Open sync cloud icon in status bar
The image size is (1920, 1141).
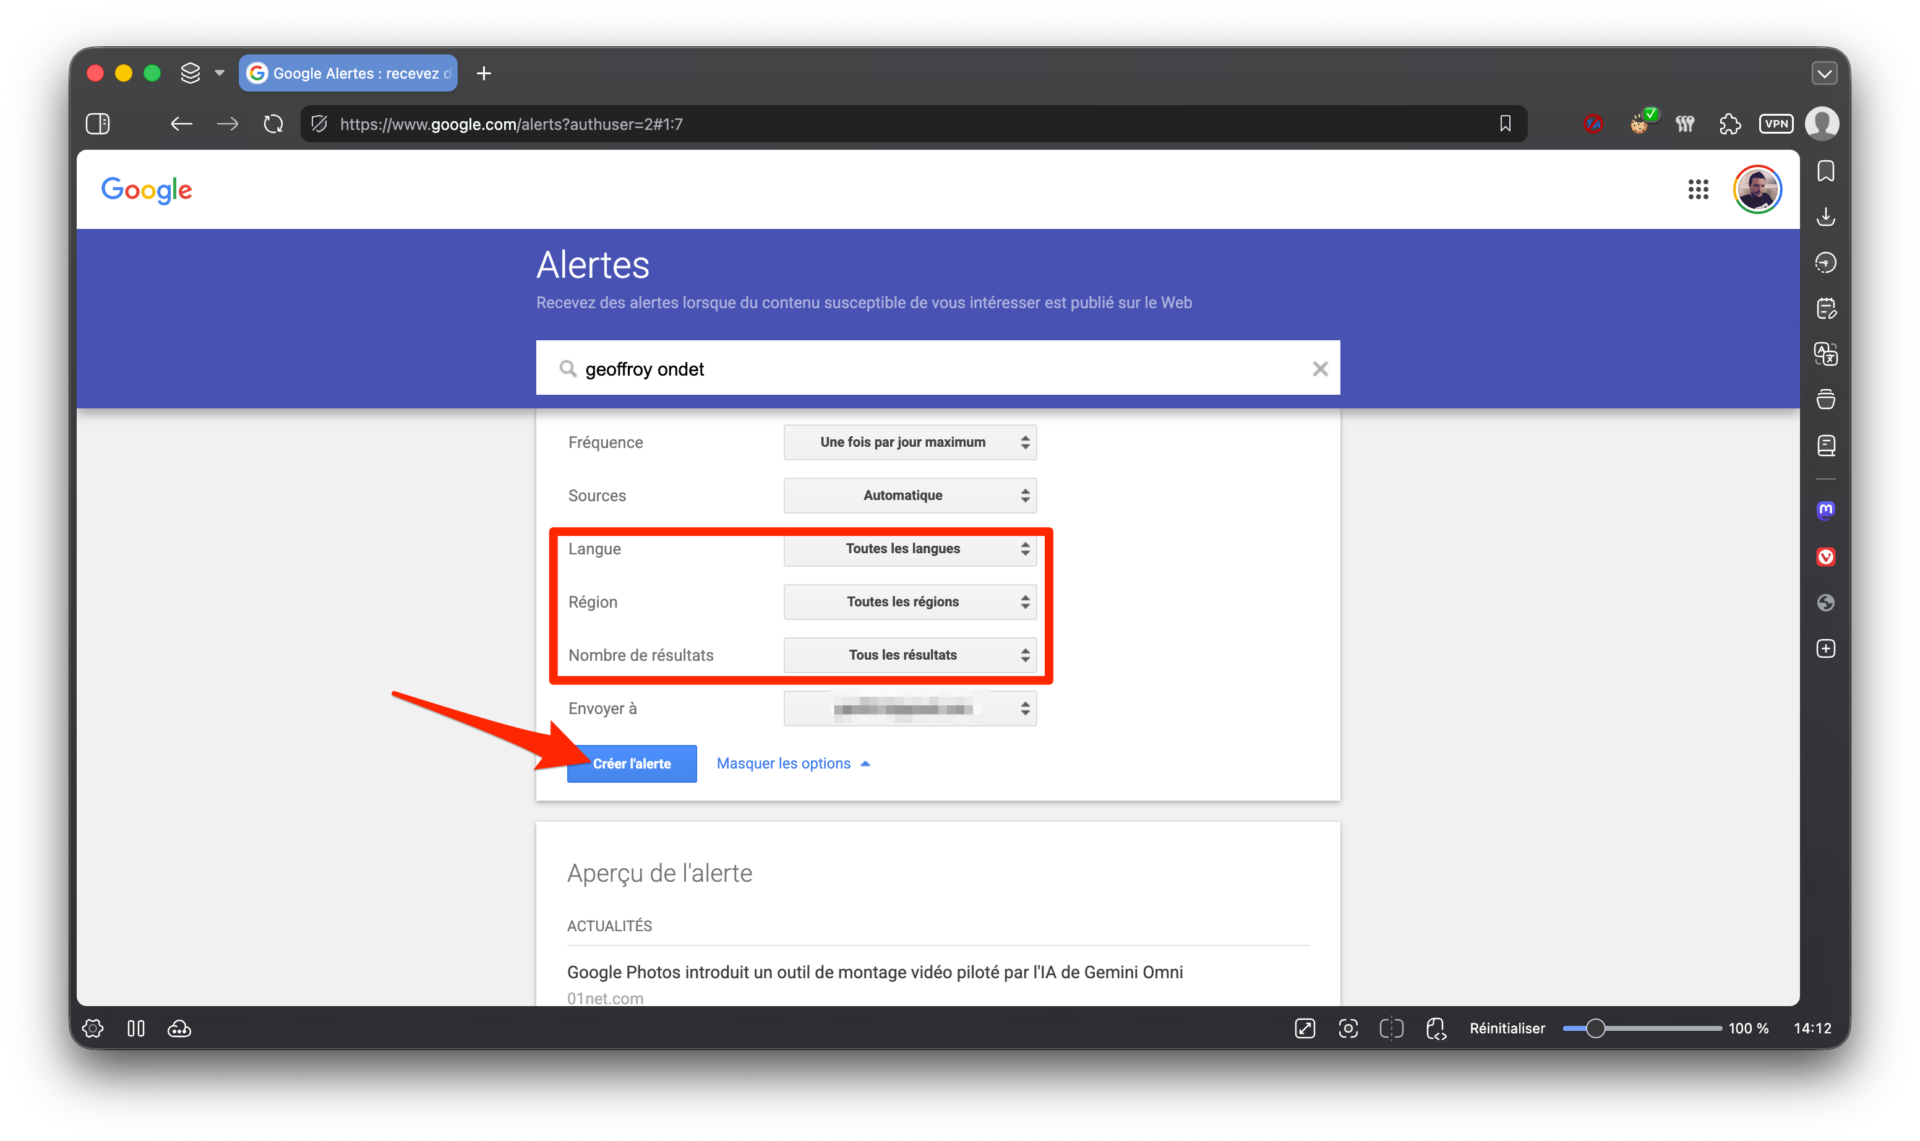(180, 1028)
